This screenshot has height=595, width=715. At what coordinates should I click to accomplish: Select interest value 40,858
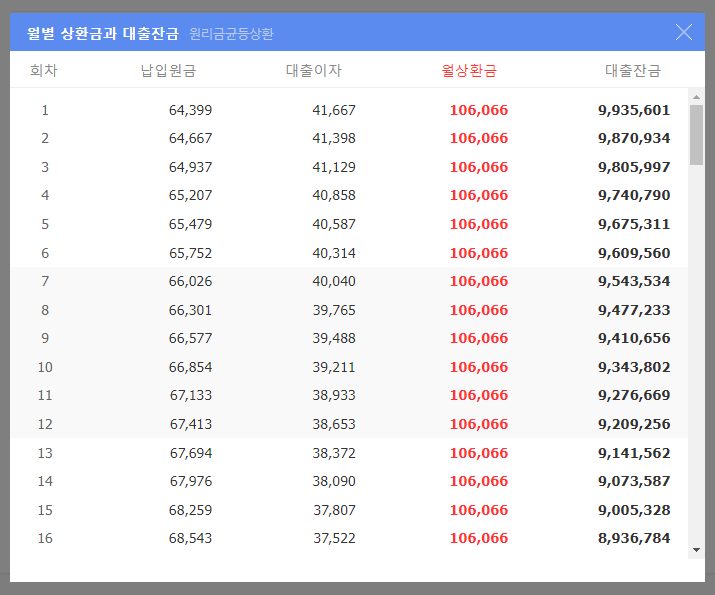coord(334,195)
